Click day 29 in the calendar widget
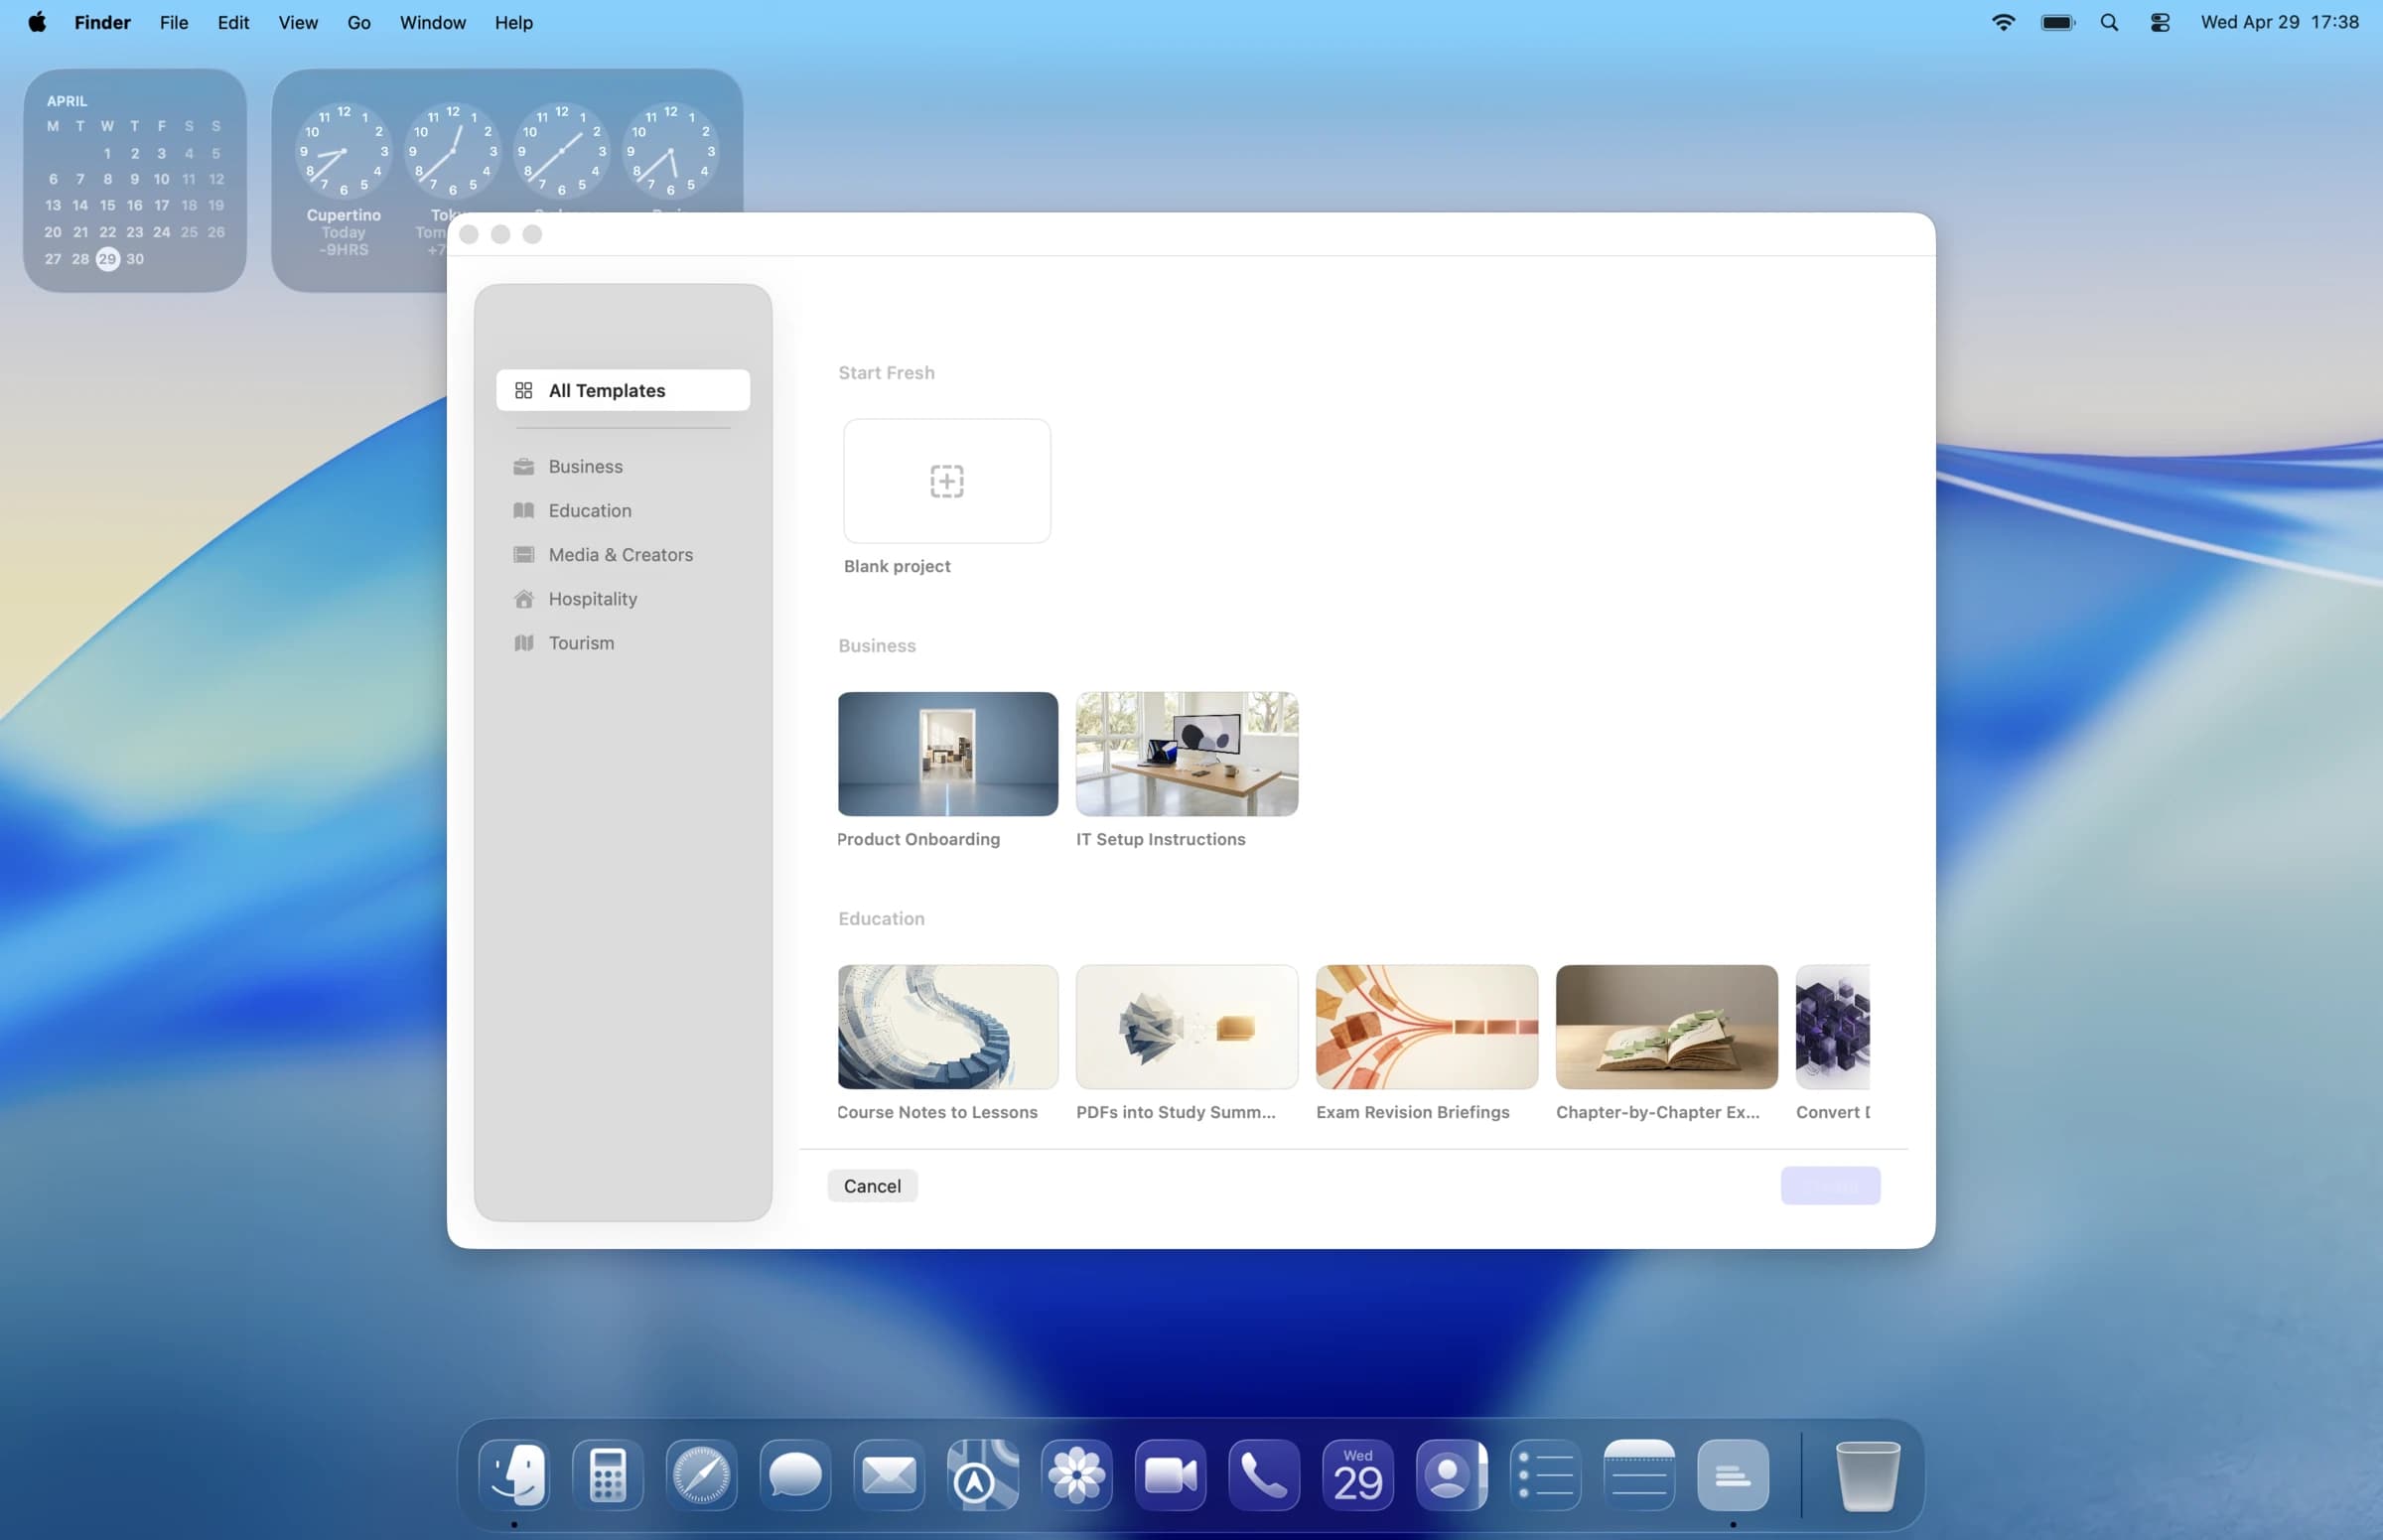 point(107,259)
